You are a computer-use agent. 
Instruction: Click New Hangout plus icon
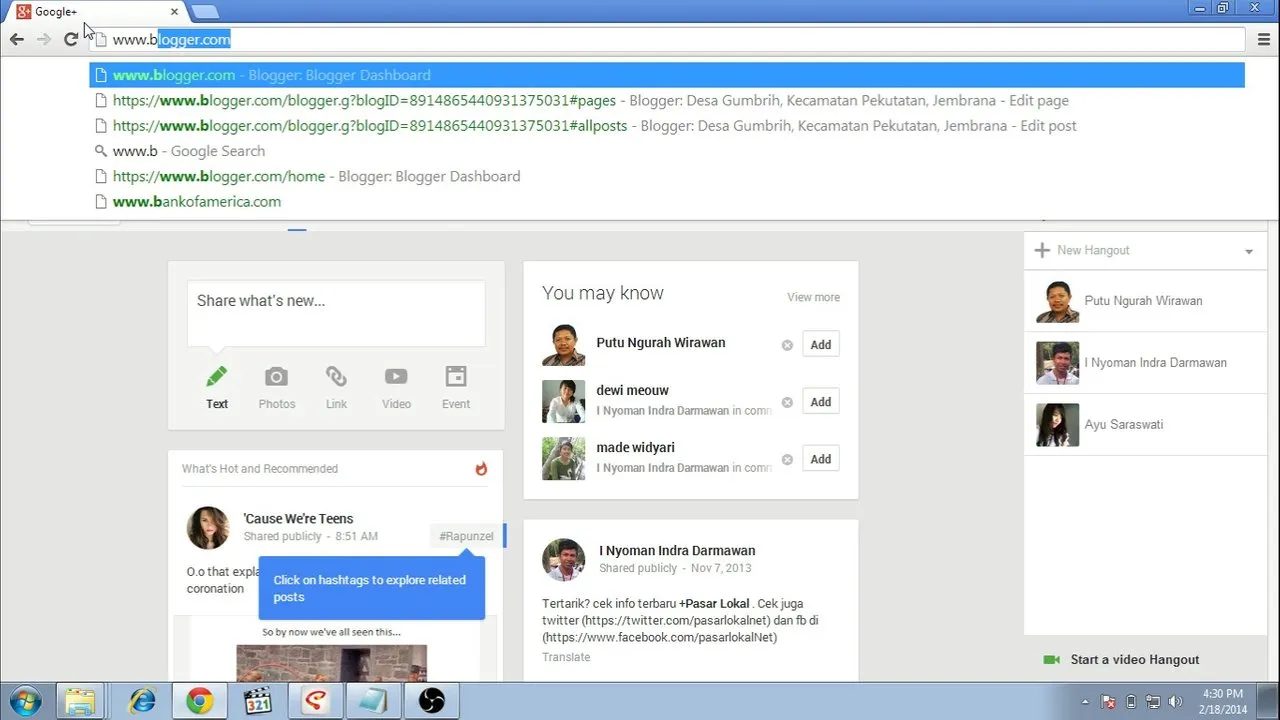coord(1042,250)
